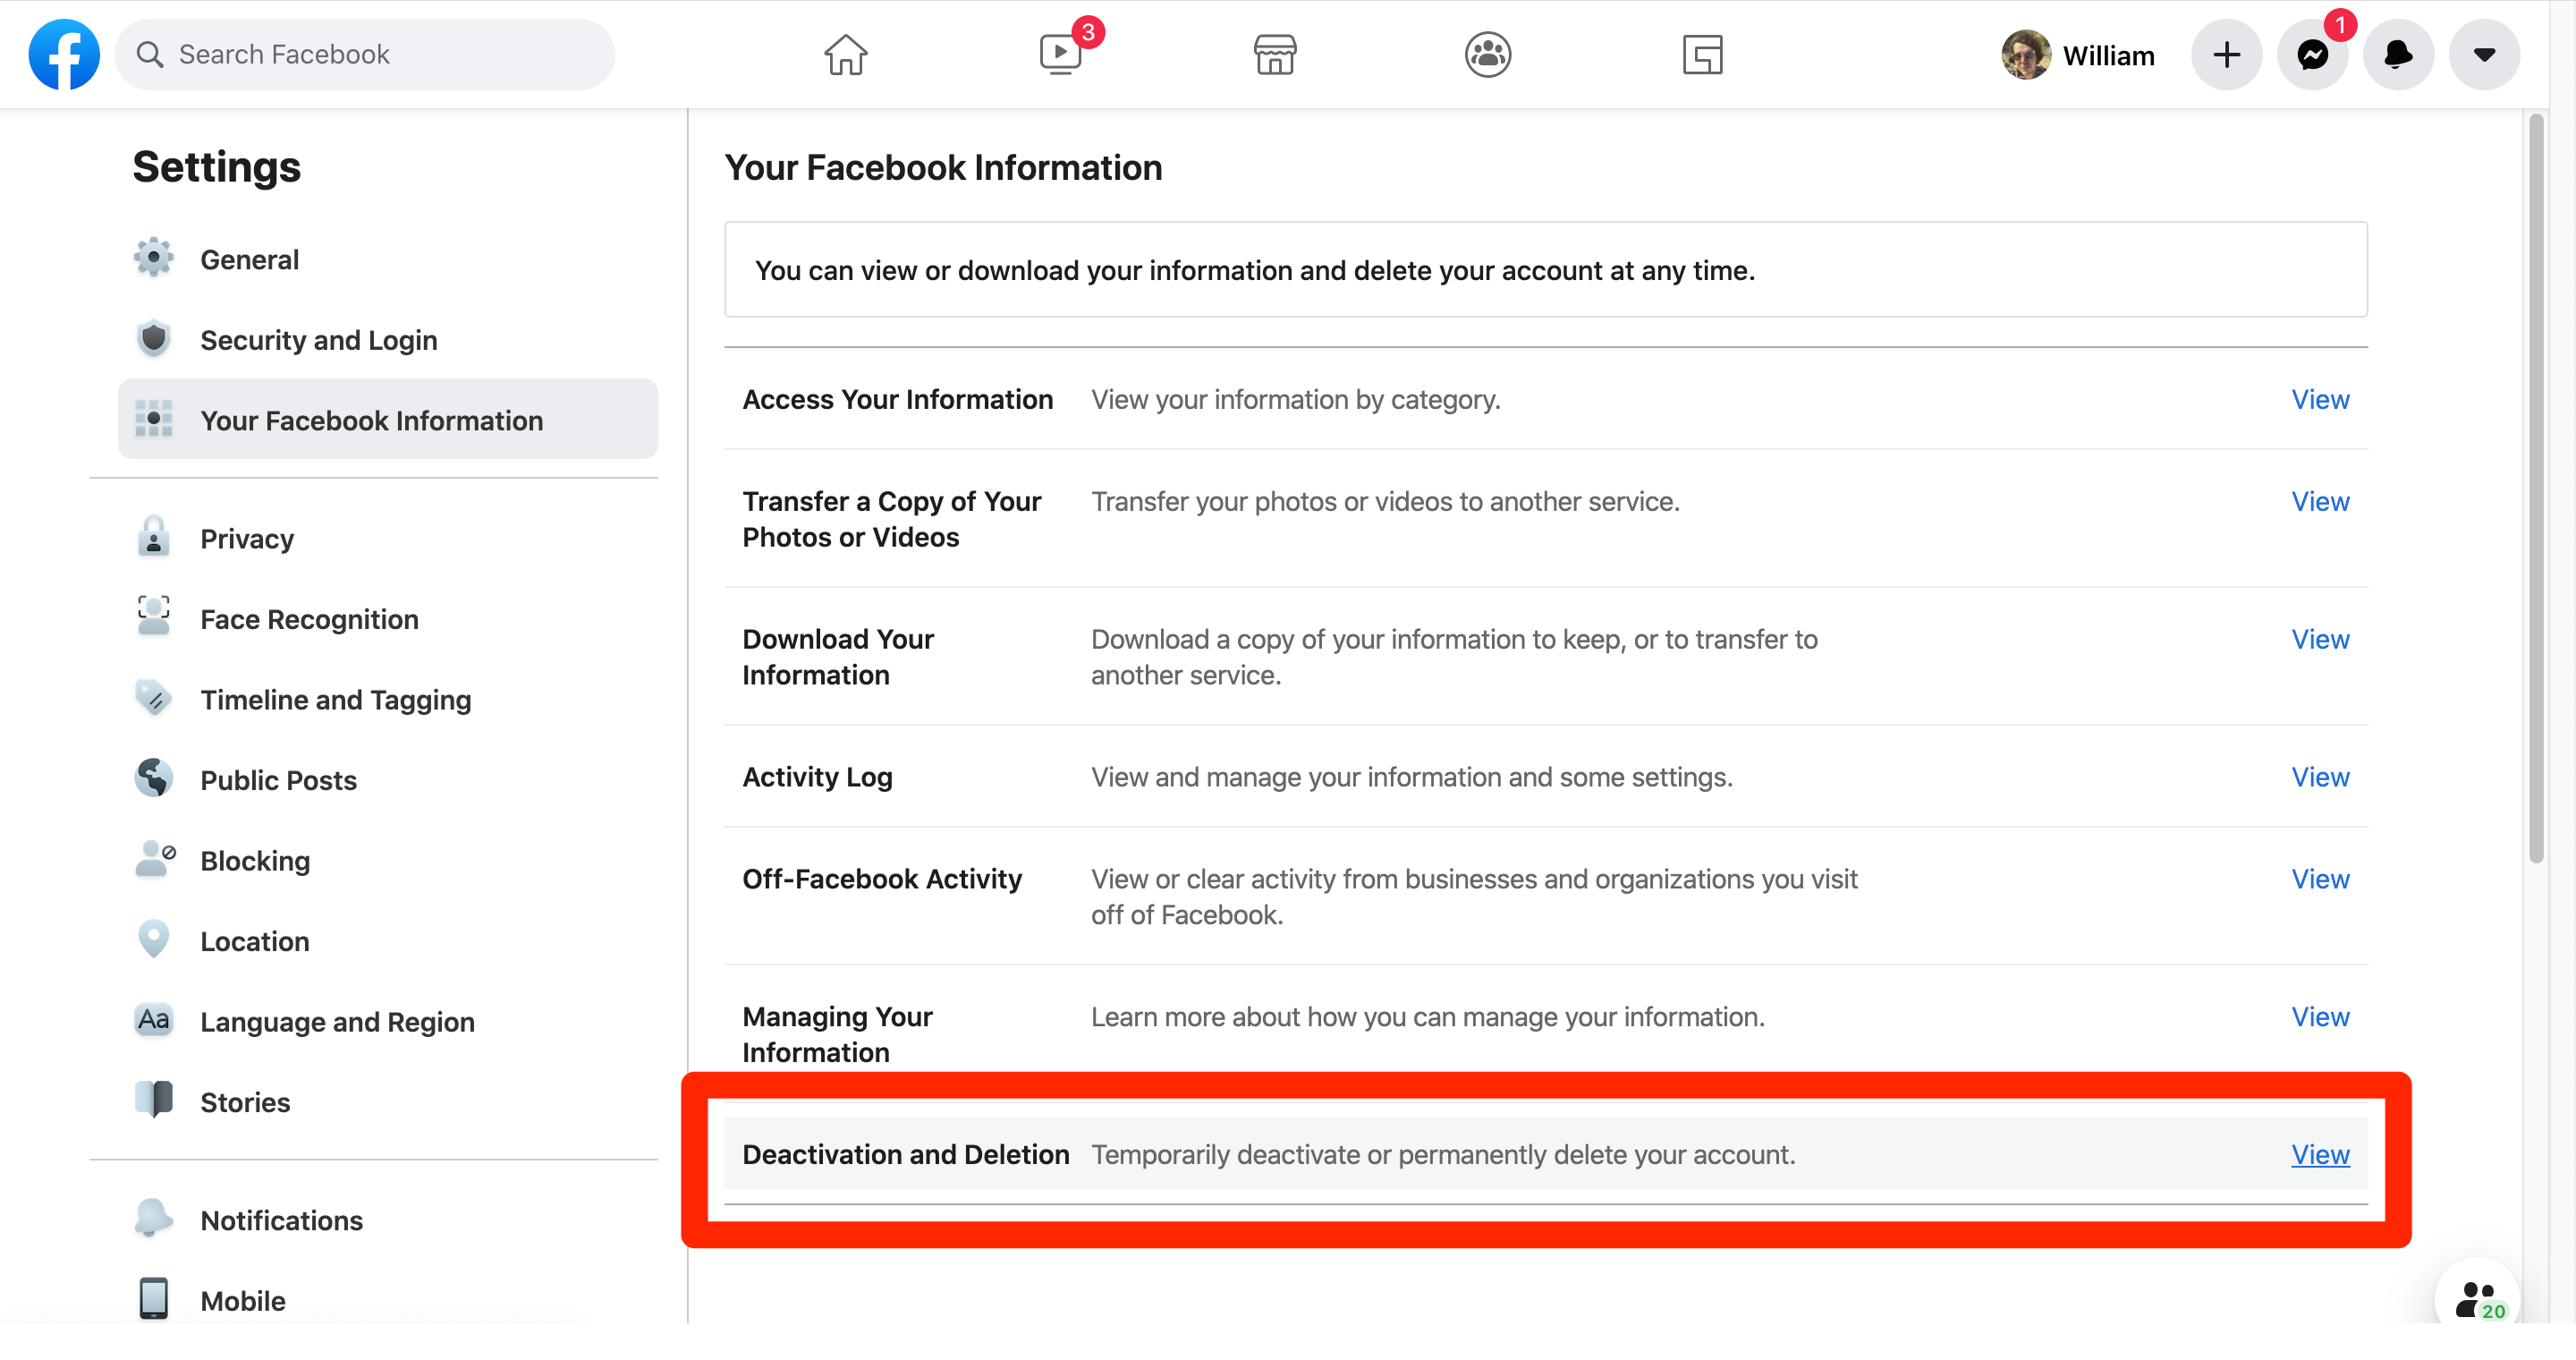Select the groups icon
The height and width of the screenshot is (1360, 2576).
tap(1486, 53)
